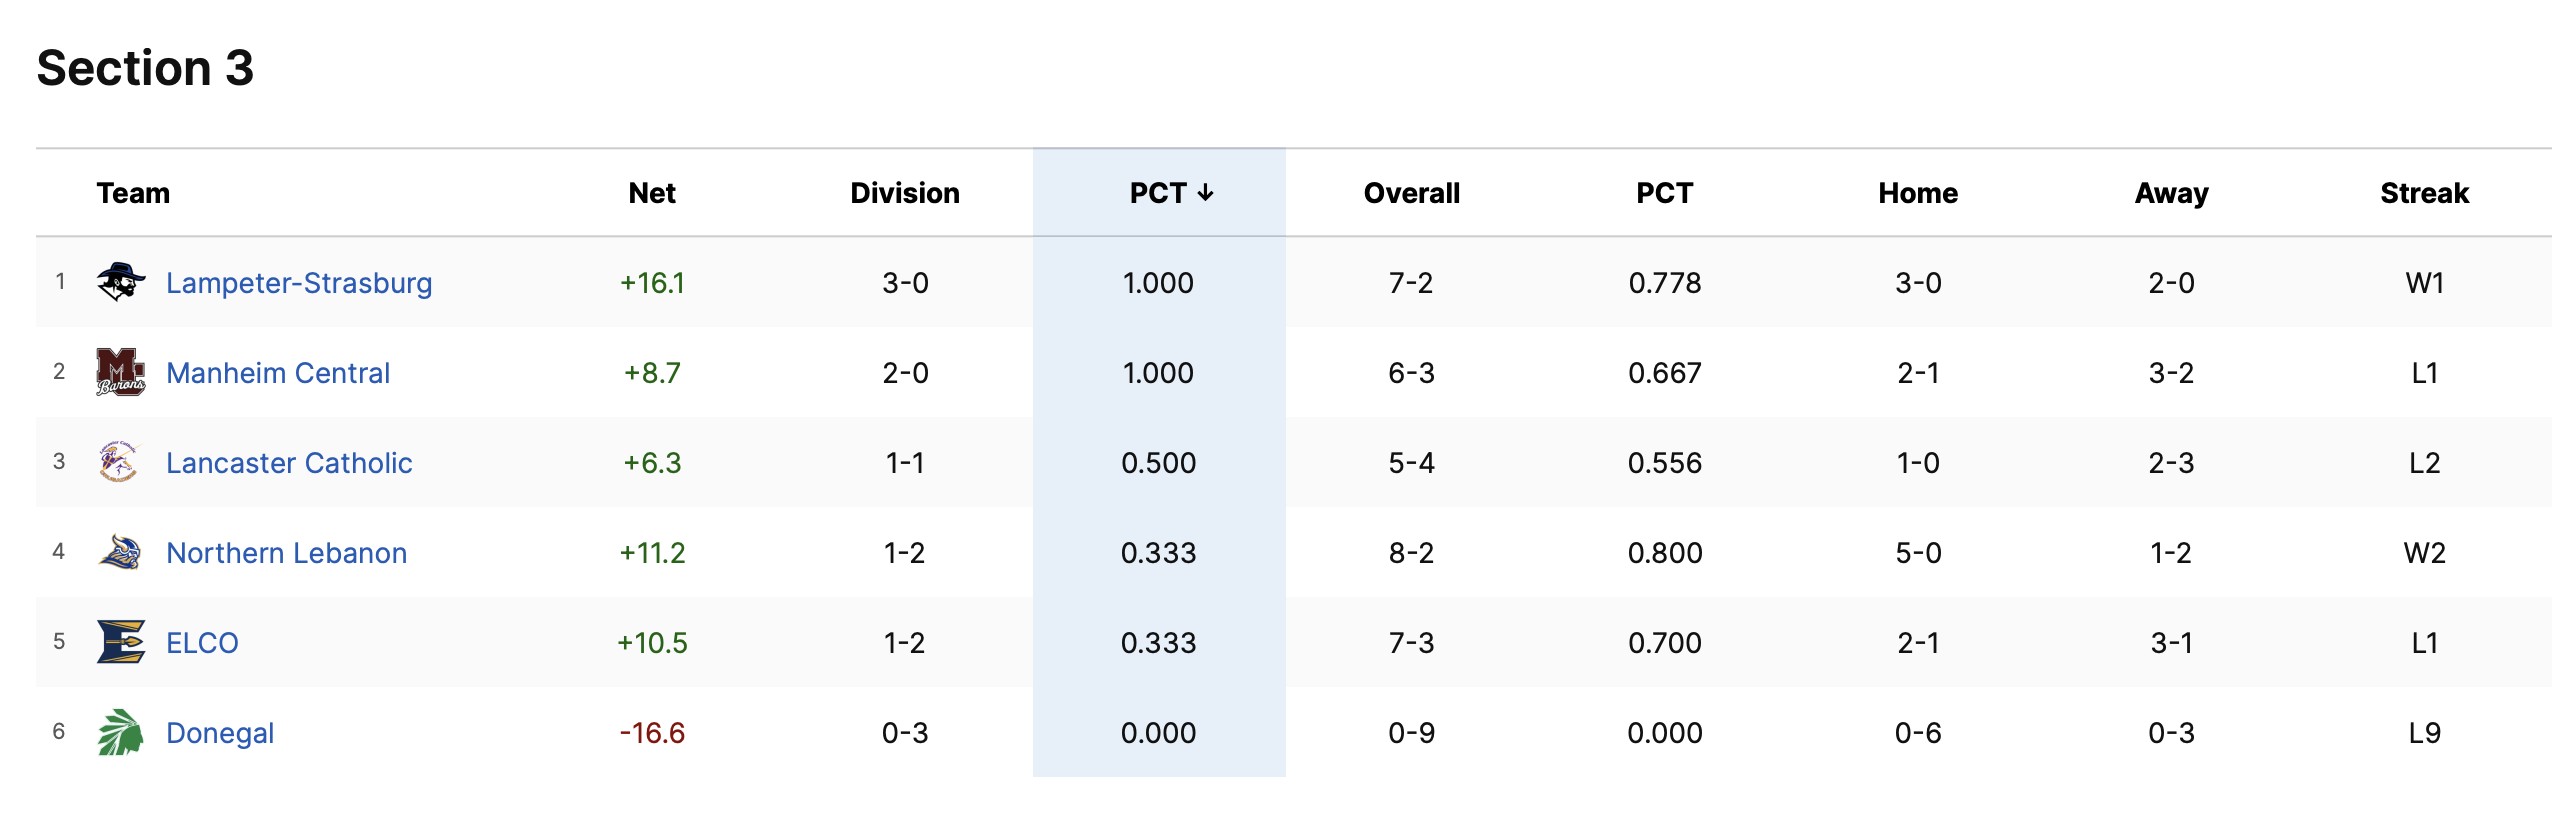
Task: Click the ELCO team logo
Action: [x=120, y=642]
